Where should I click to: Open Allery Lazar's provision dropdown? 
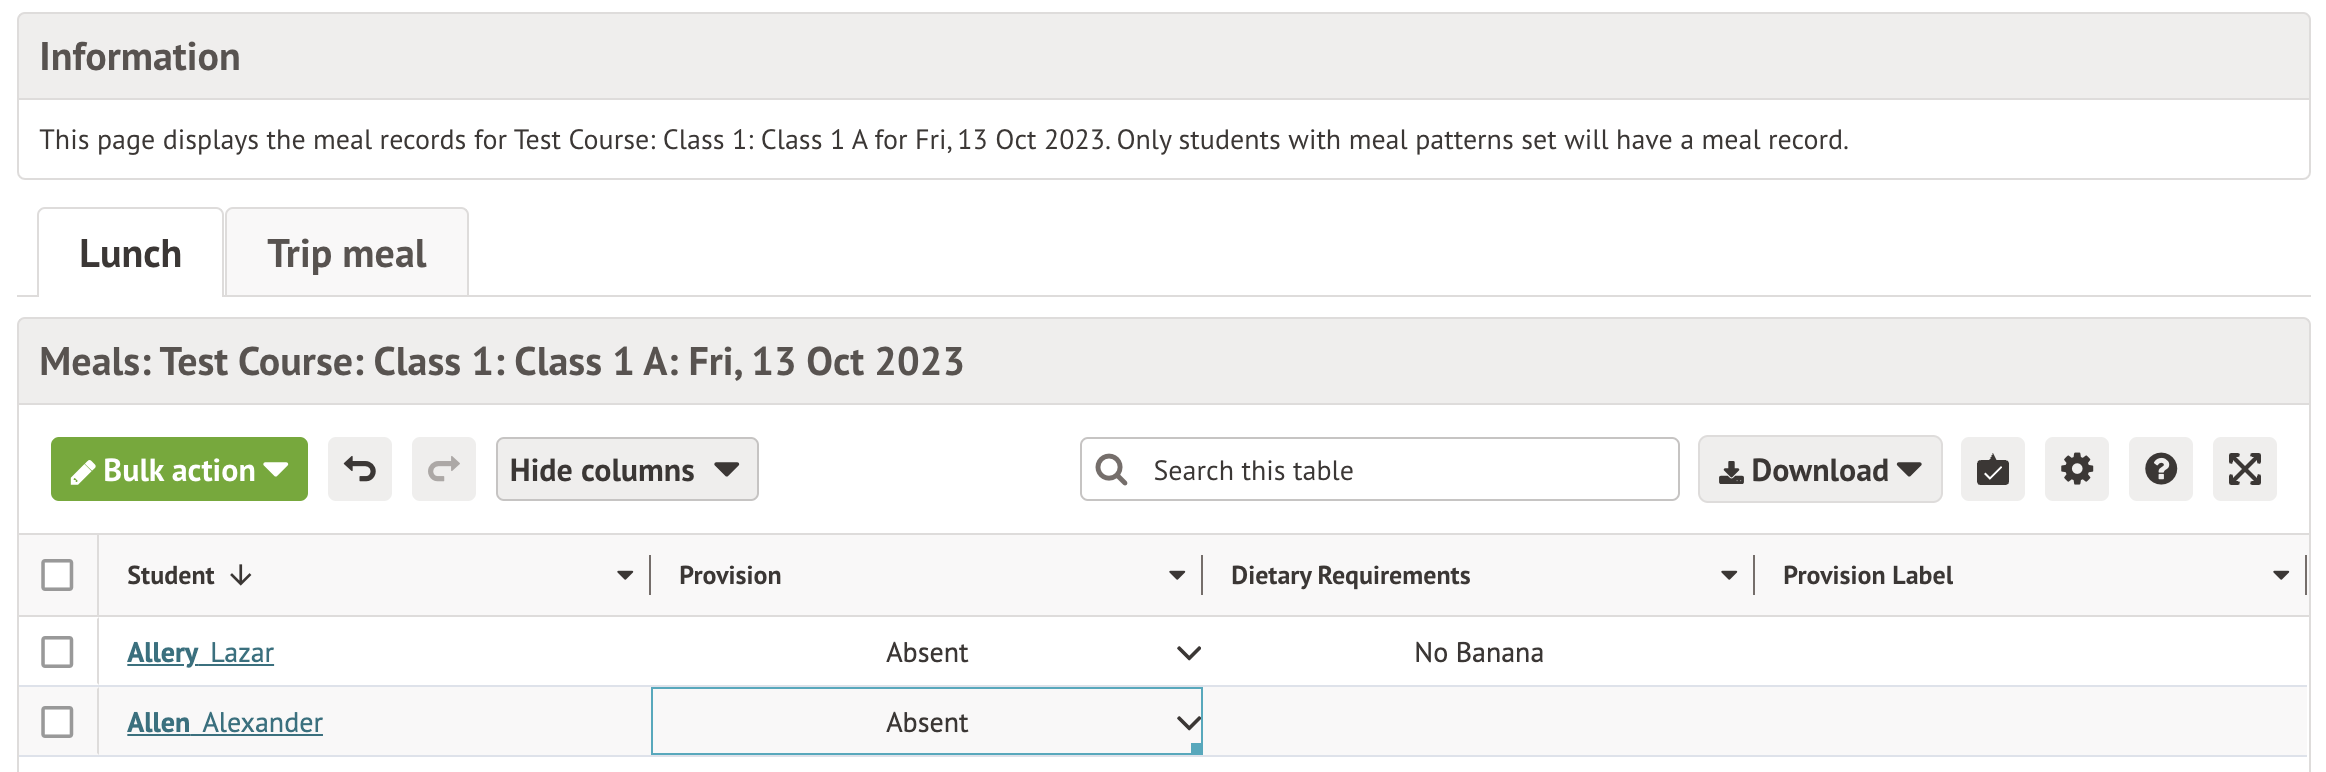coord(1188,653)
